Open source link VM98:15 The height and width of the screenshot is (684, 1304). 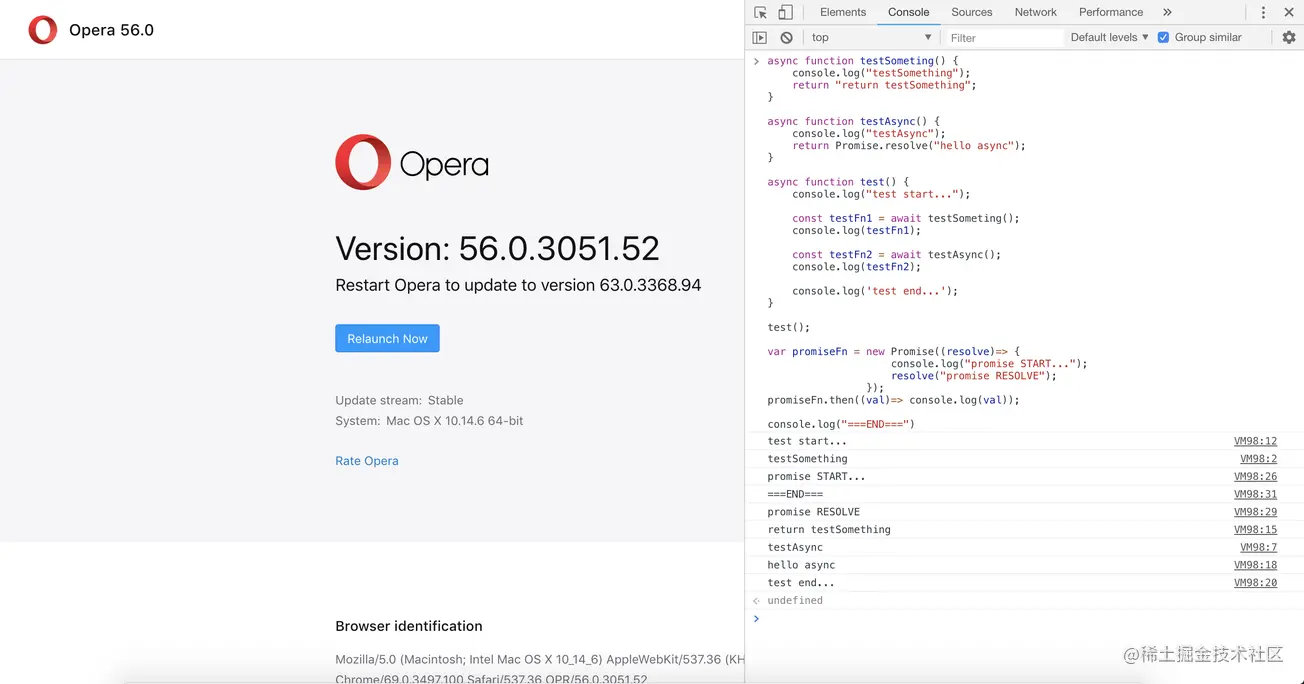coord(1255,530)
